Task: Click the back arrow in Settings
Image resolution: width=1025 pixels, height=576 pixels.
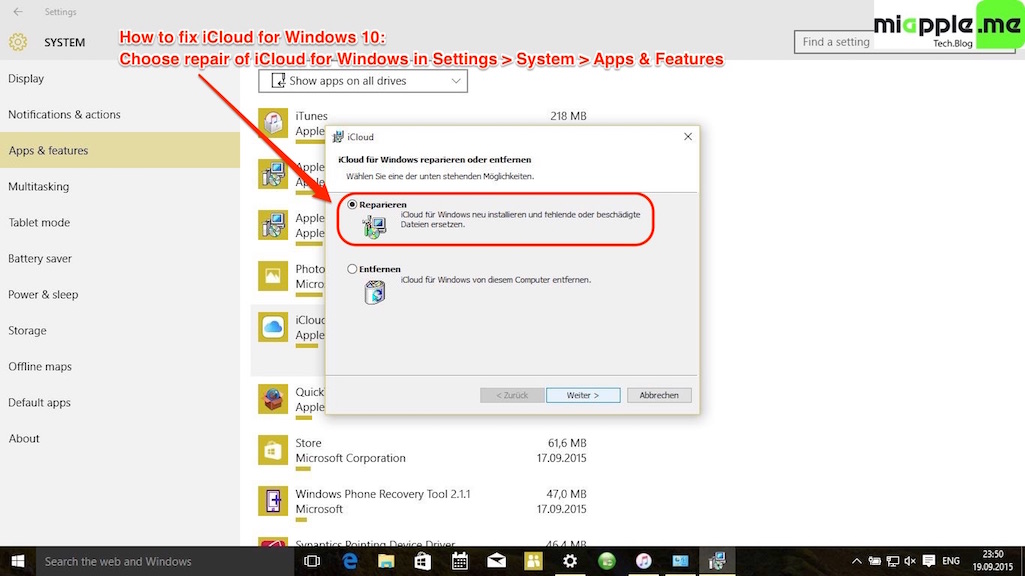Action: click(x=18, y=12)
